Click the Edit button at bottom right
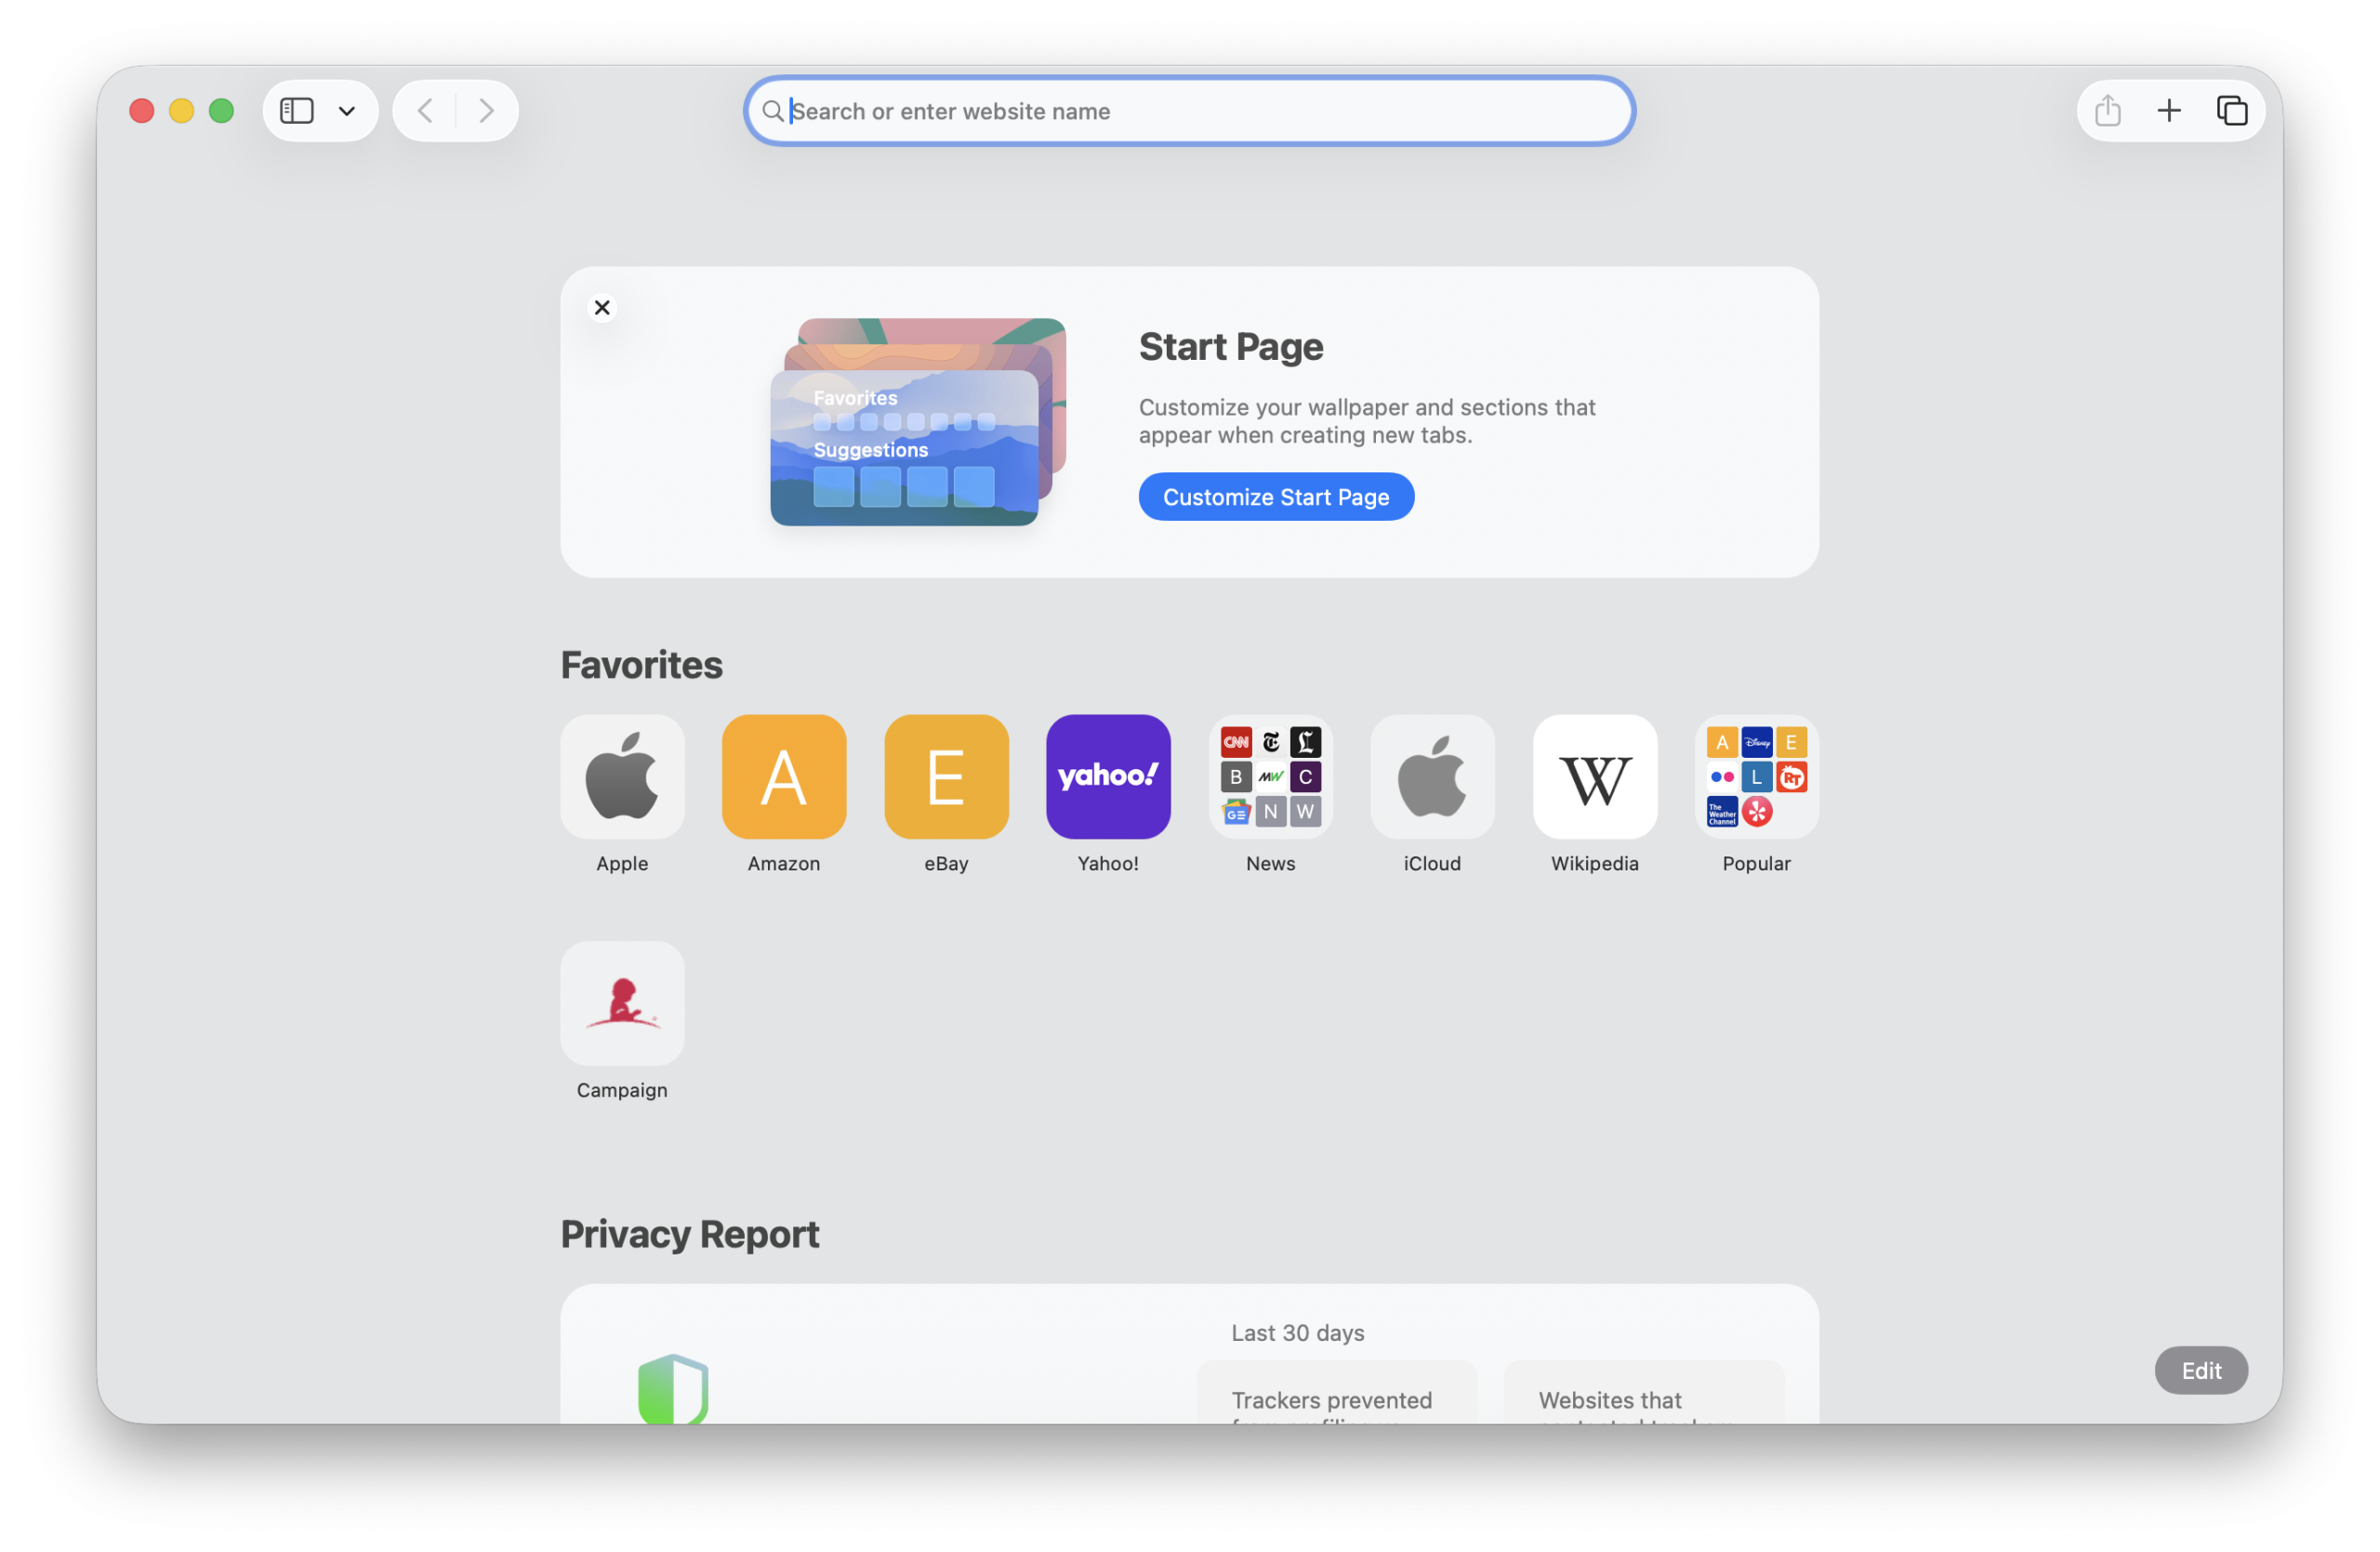This screenshot has height=1552, width=2380. pyautogui.click(x=2201, y=1371)
